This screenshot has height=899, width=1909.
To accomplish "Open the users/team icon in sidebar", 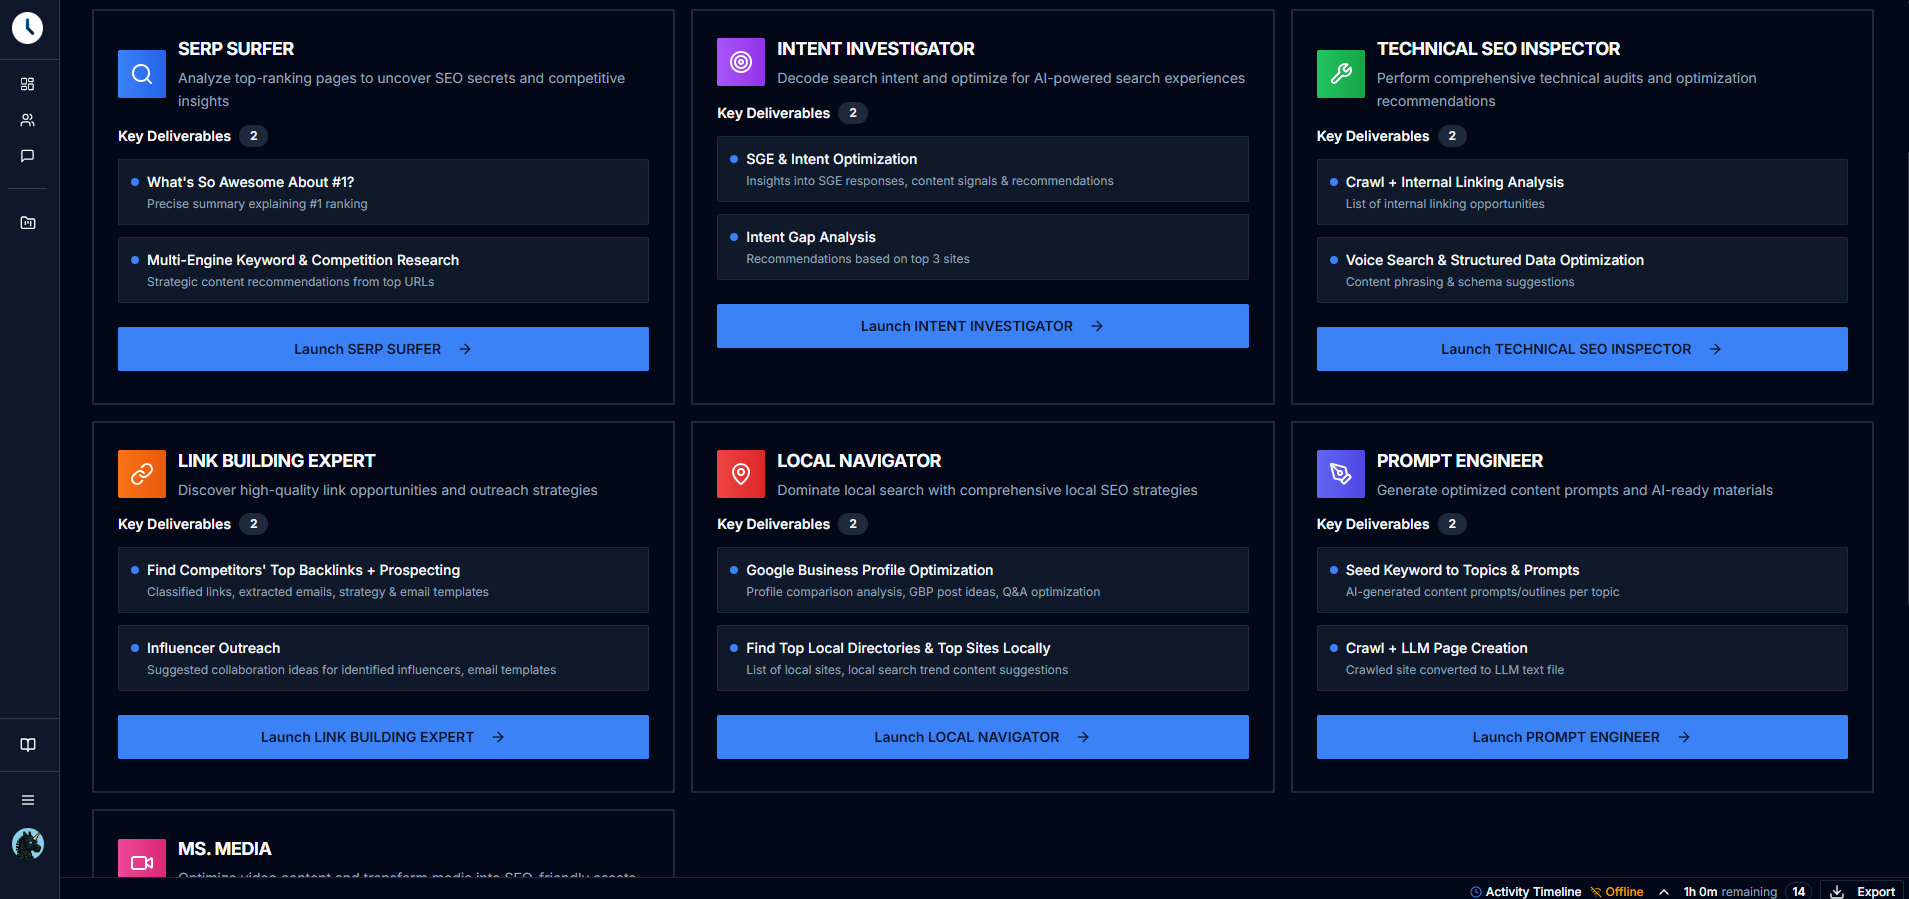I will tap(28, 120).
